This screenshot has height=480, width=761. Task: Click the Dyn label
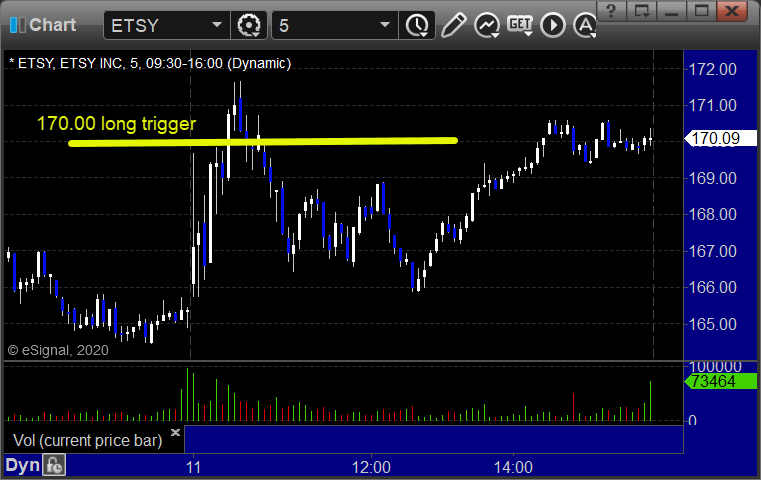(22, 465)
